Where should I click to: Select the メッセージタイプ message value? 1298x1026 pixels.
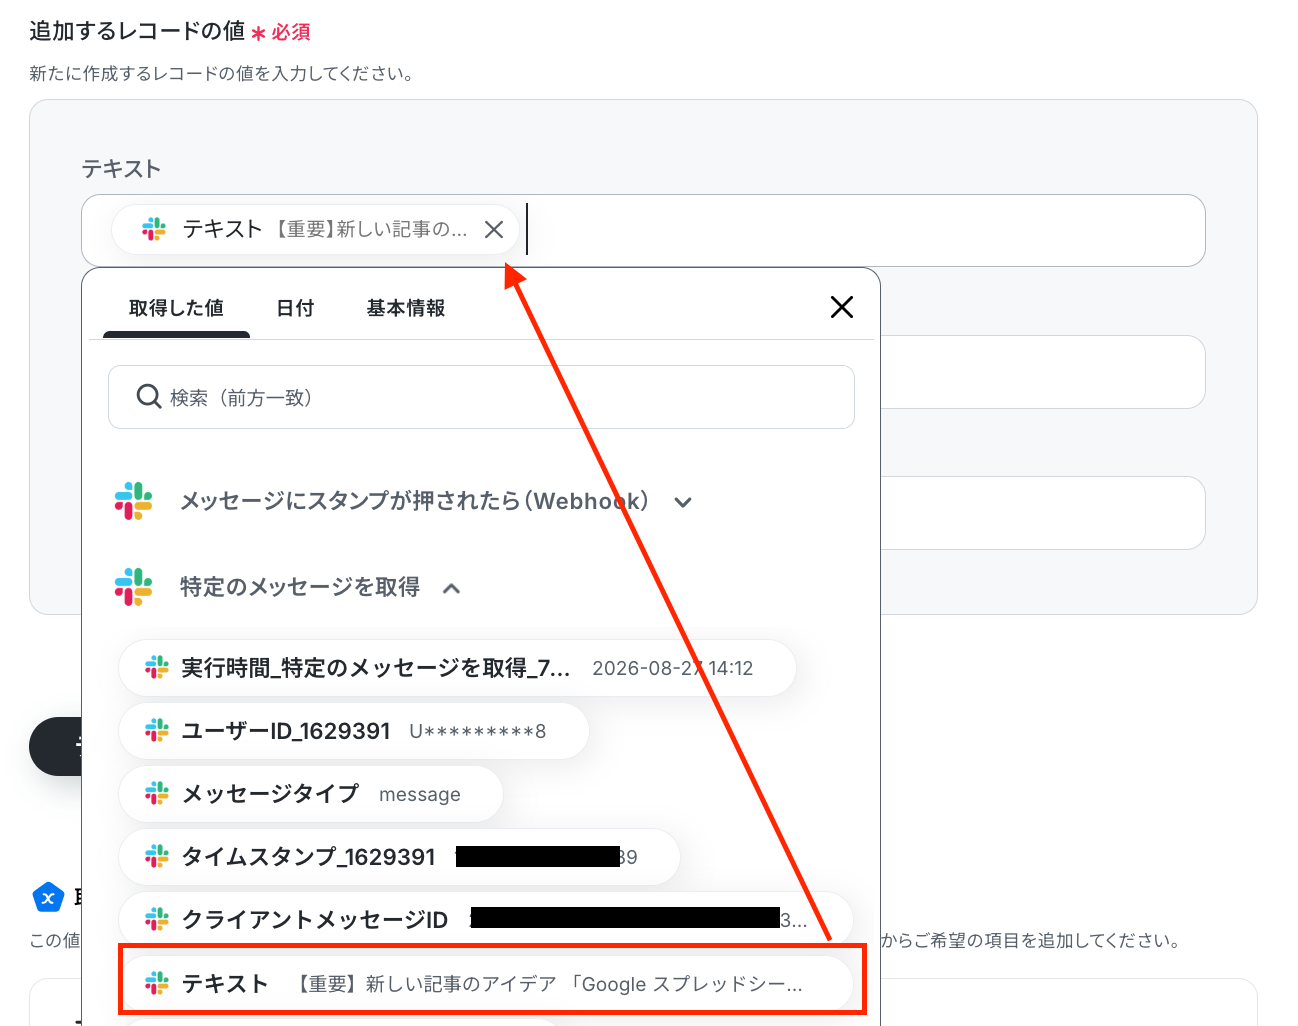point(311,794)
